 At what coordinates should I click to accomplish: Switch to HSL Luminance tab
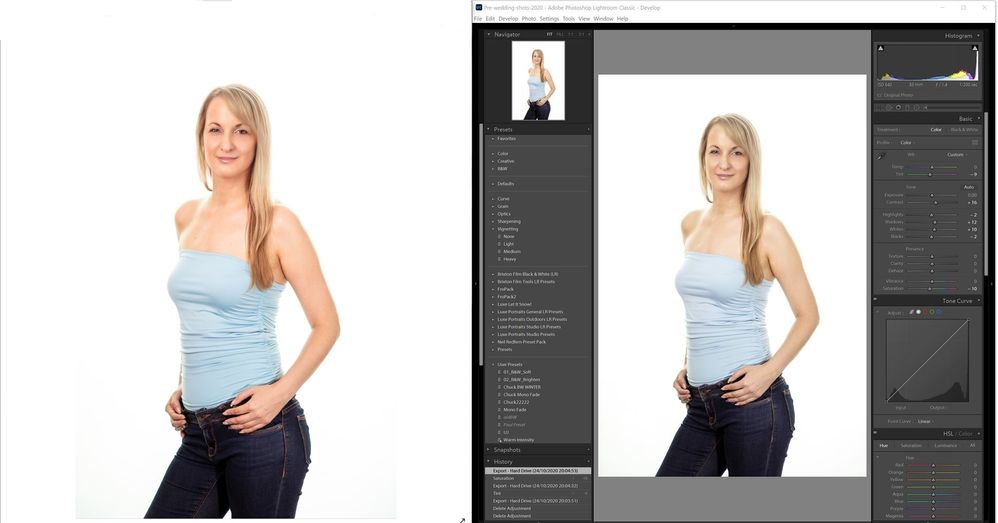tap(946, 445)
